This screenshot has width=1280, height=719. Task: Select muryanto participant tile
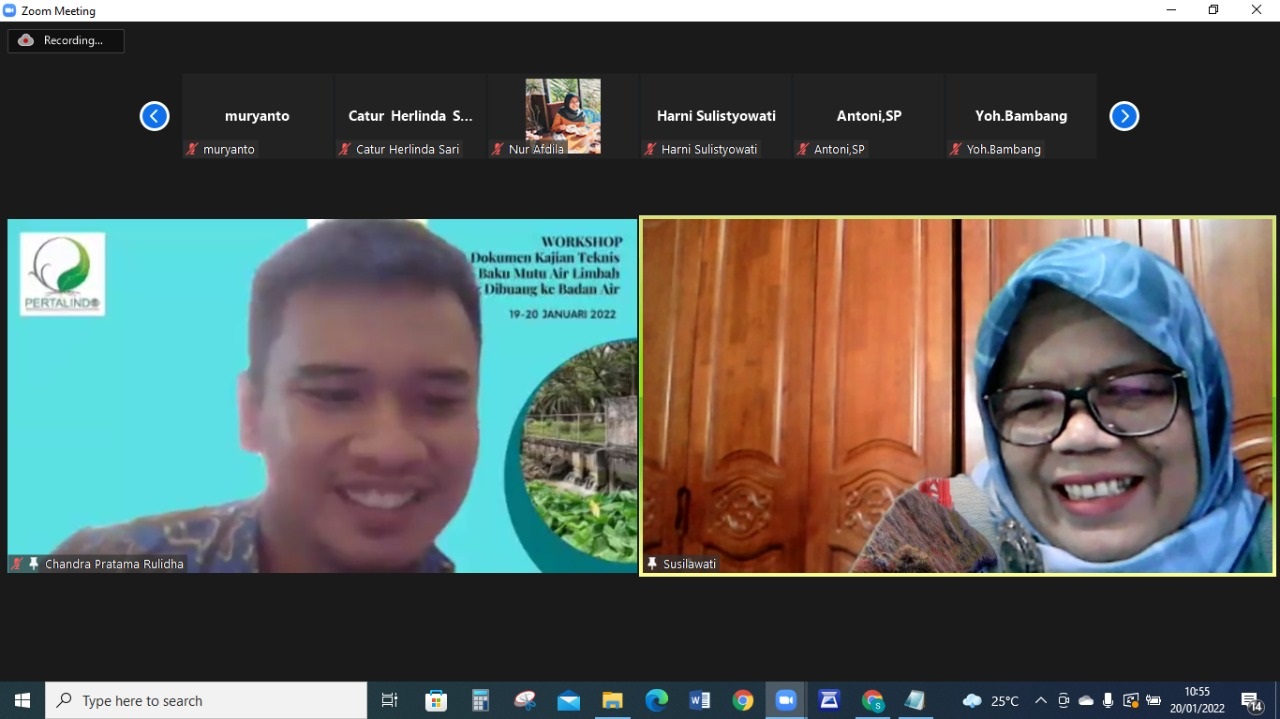[257, 116]
